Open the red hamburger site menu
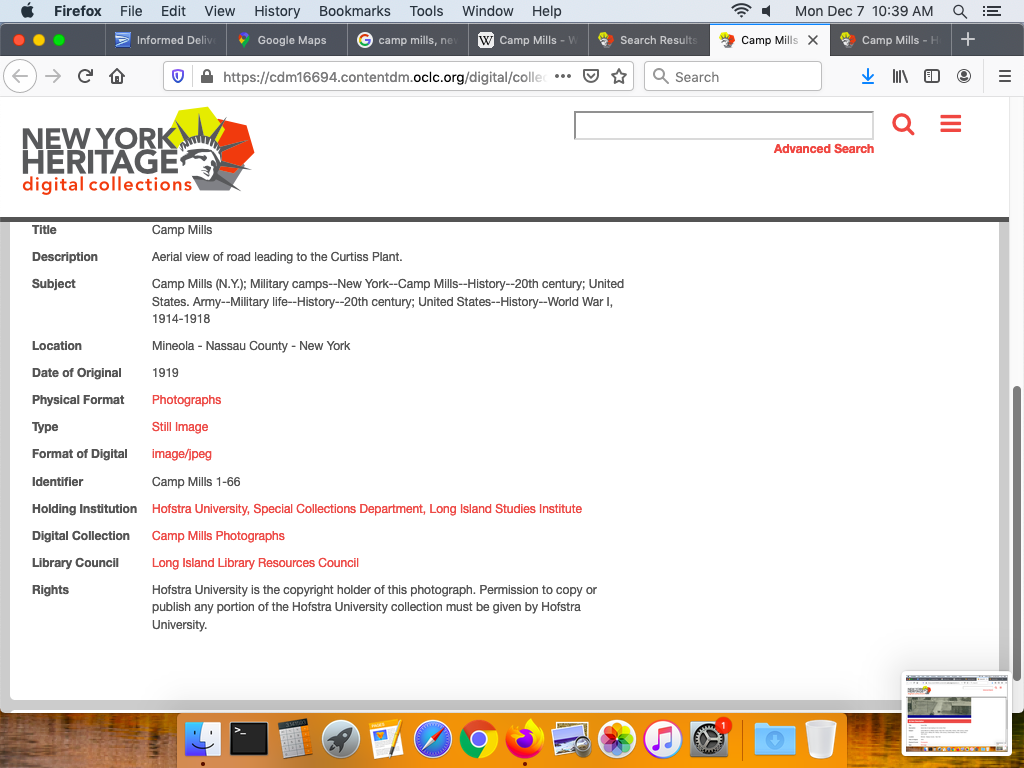Image resolution: width=1024 pixels, height=768 pixels. pyautogui.click(x=950, y=124)
